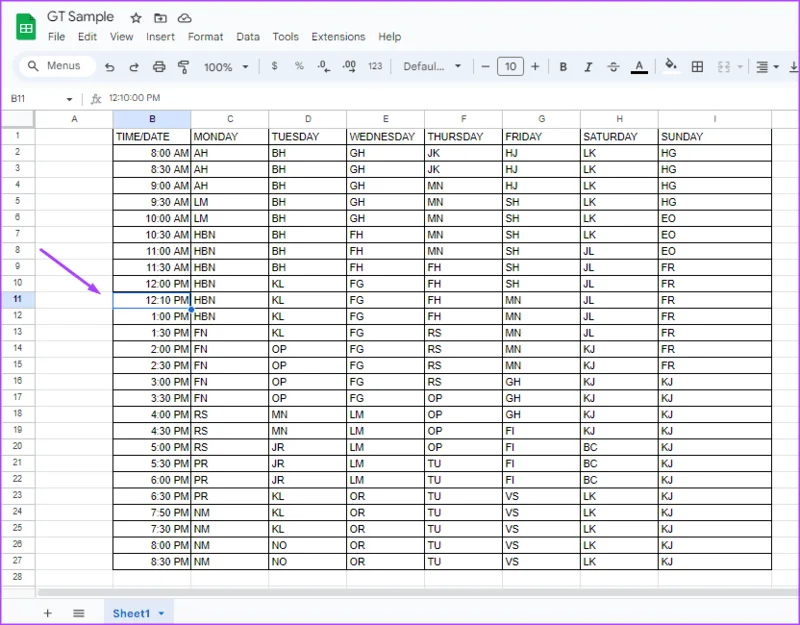Select column B header
The width and height of the screenshot is (800, 625).
pos(152,119)
